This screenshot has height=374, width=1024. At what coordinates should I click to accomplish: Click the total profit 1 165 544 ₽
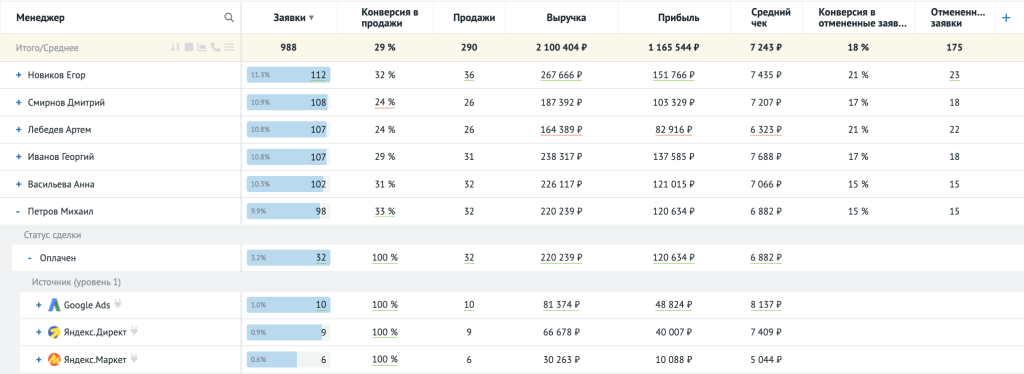pos(674,48)
